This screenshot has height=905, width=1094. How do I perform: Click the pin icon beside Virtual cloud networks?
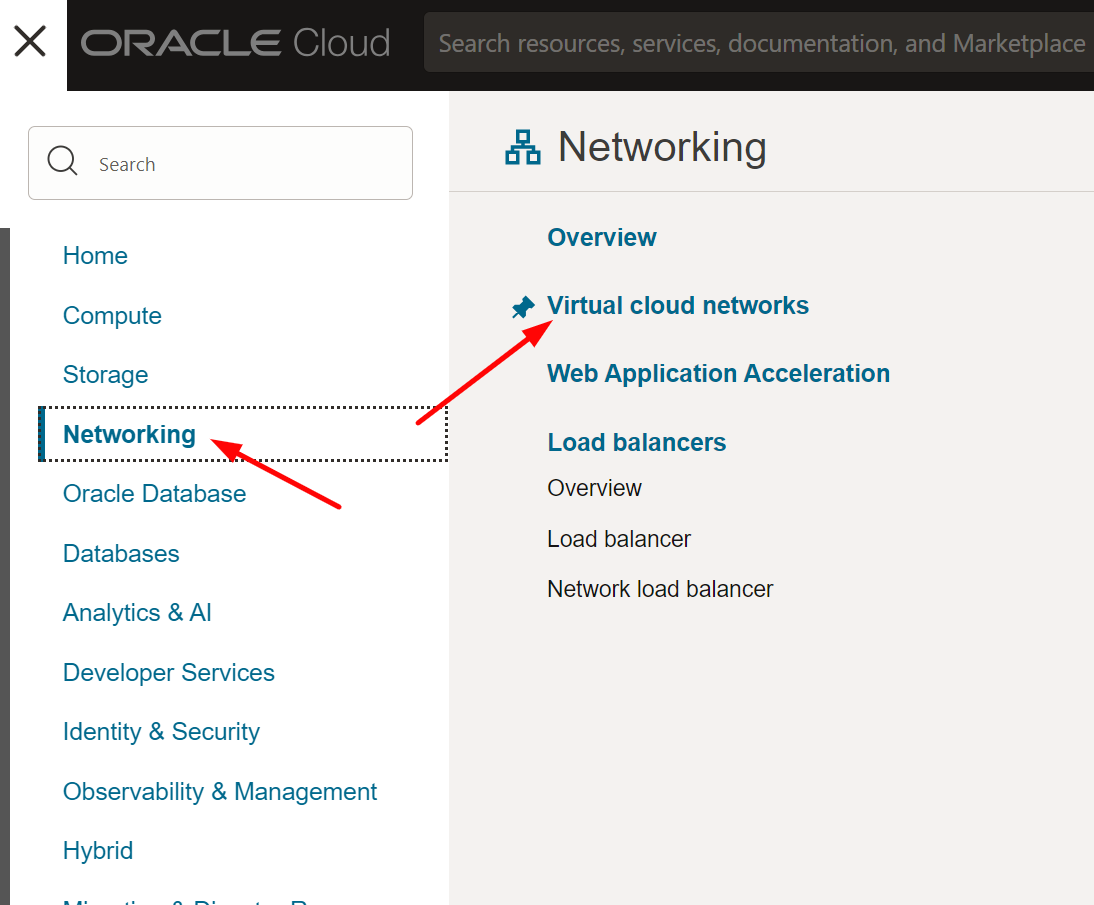coord(523,307)
